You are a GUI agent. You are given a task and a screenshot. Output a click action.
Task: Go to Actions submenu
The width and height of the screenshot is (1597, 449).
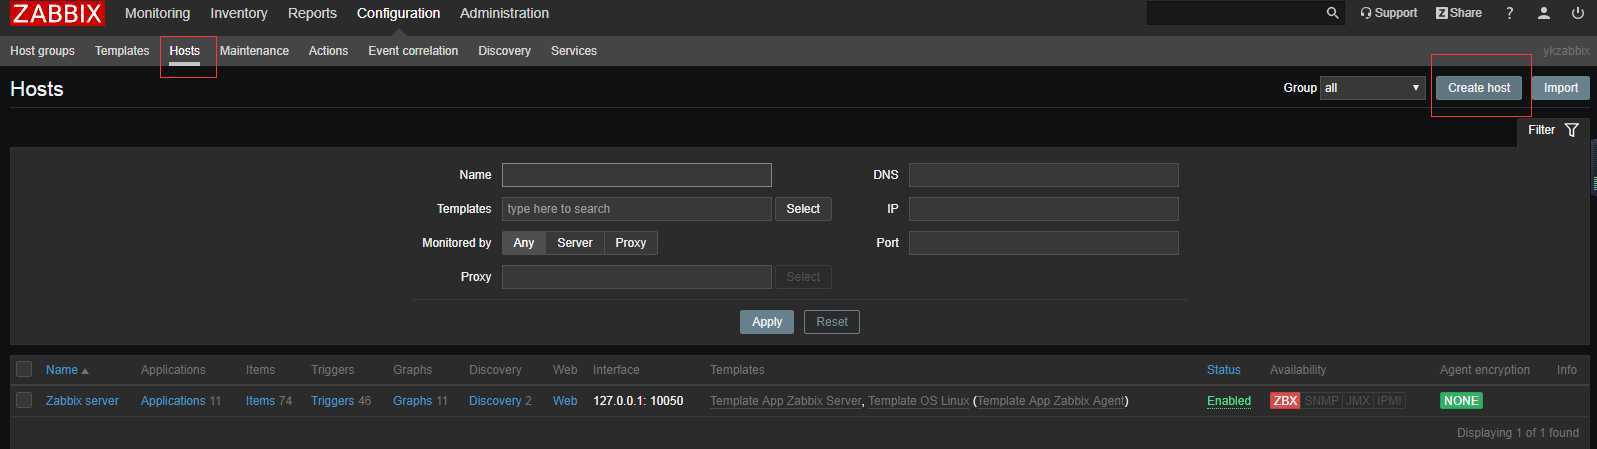pyautogui.click(x=328, y=51)
